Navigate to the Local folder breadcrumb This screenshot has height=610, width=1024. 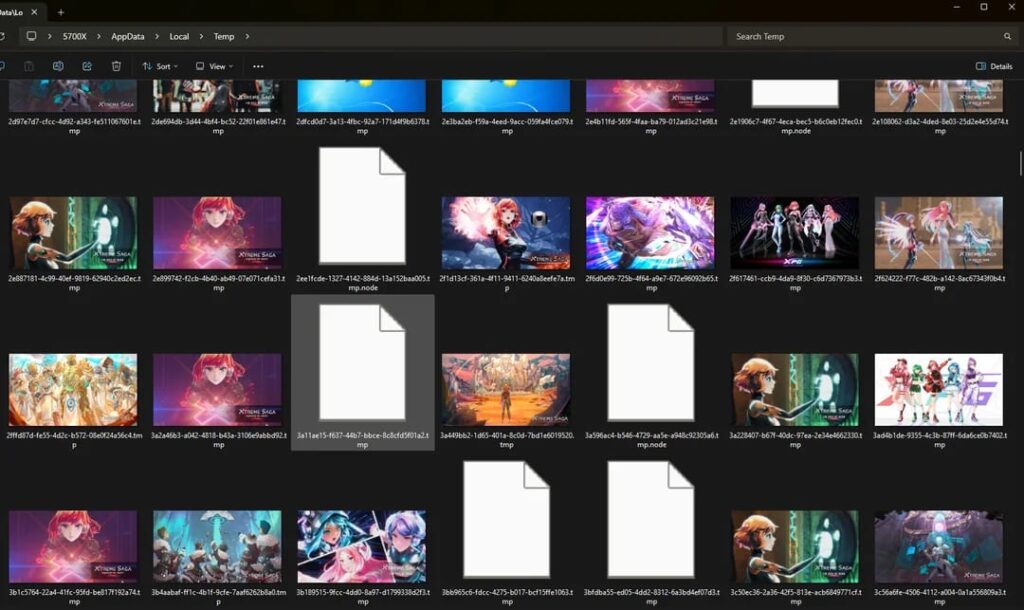[178, 36]
